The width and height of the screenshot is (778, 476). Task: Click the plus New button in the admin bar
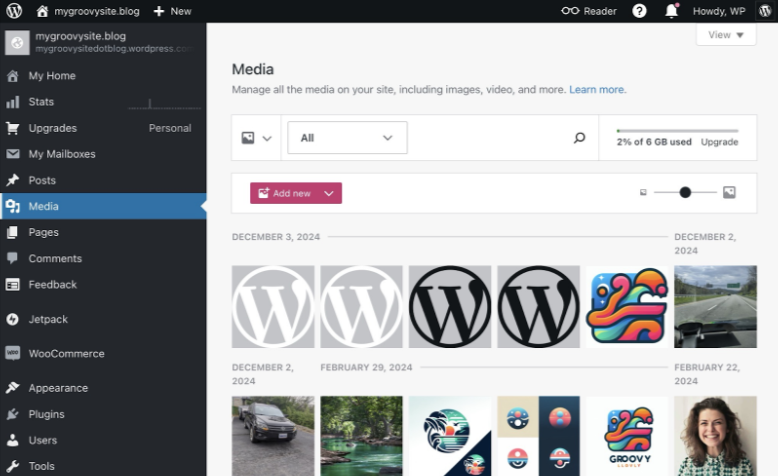coord(172,11)
